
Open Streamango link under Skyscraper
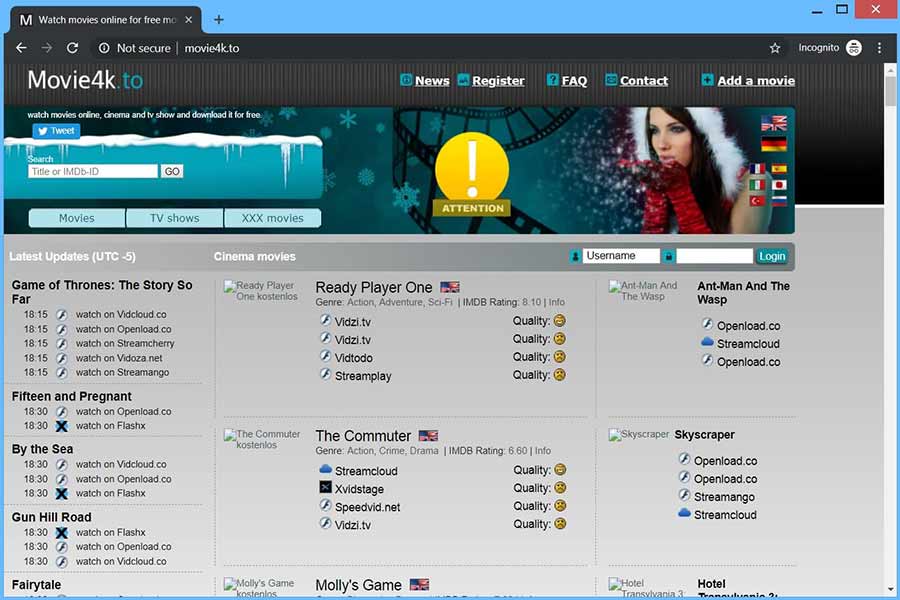click(x=724, y=497)
